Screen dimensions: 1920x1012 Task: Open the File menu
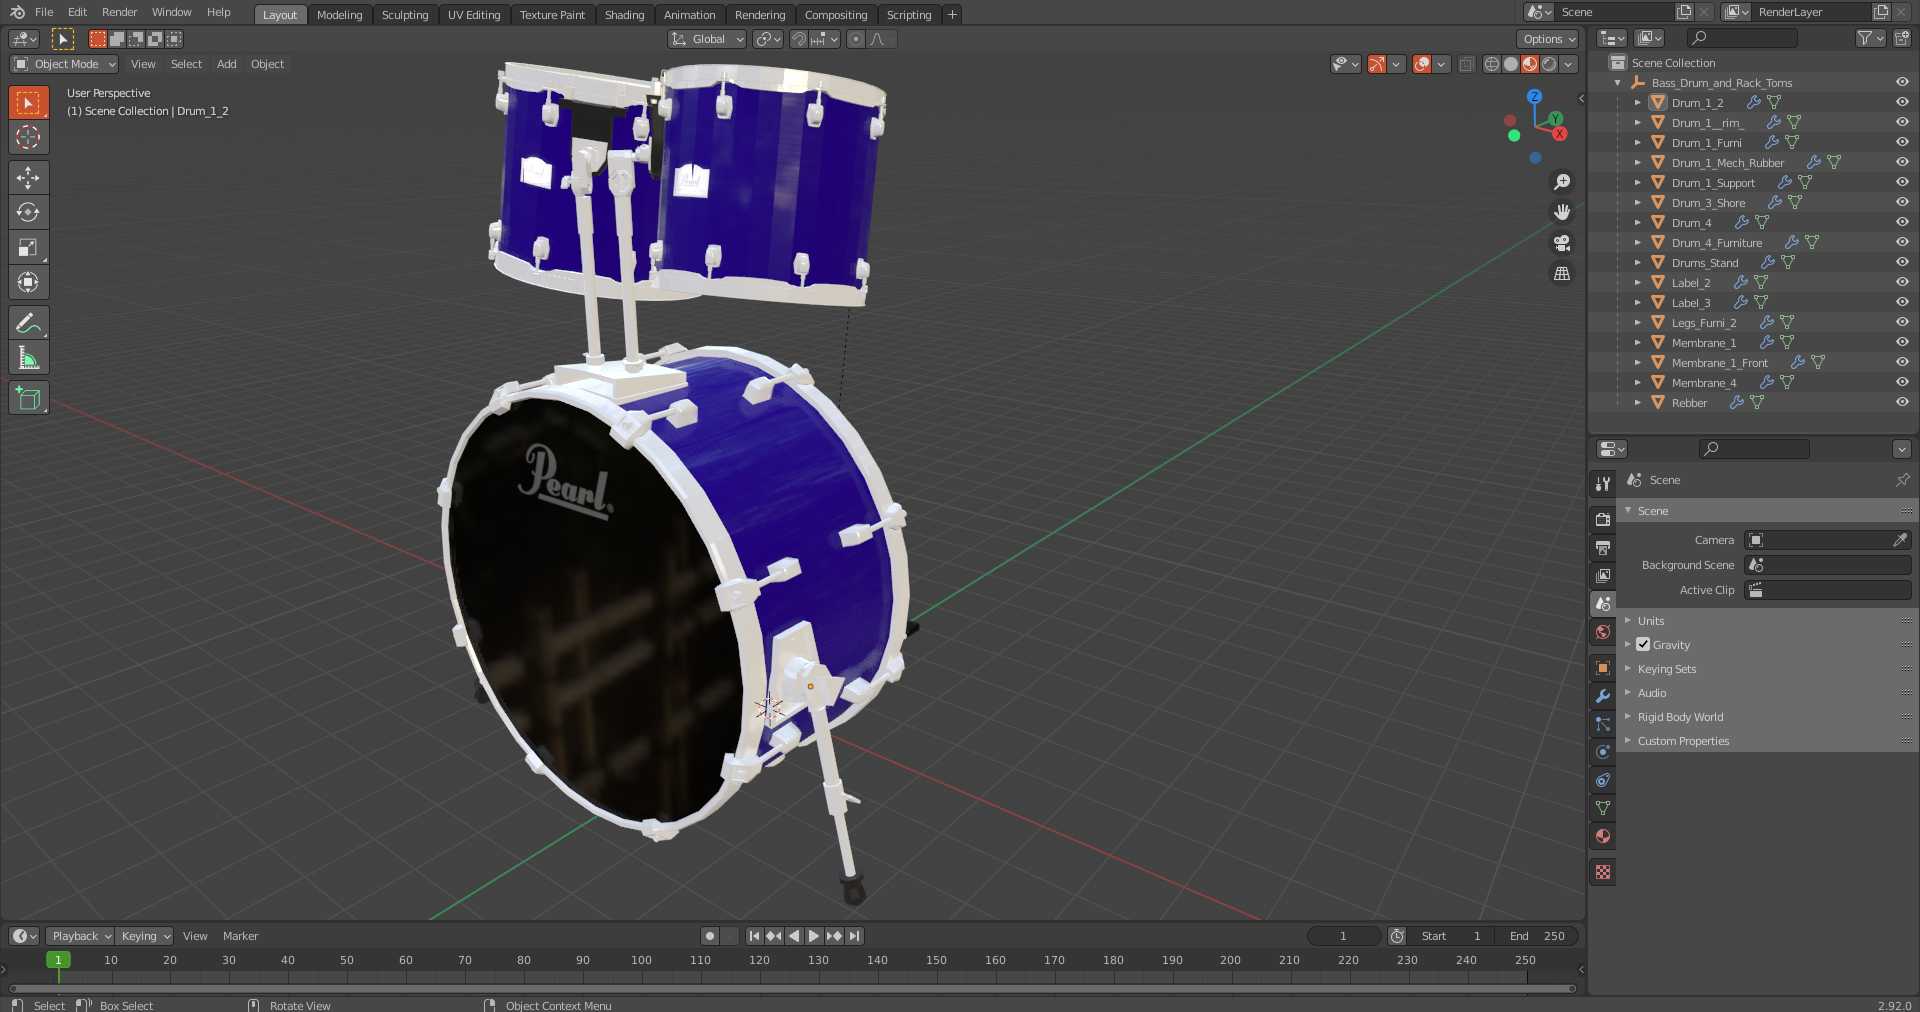pos(44,12)
